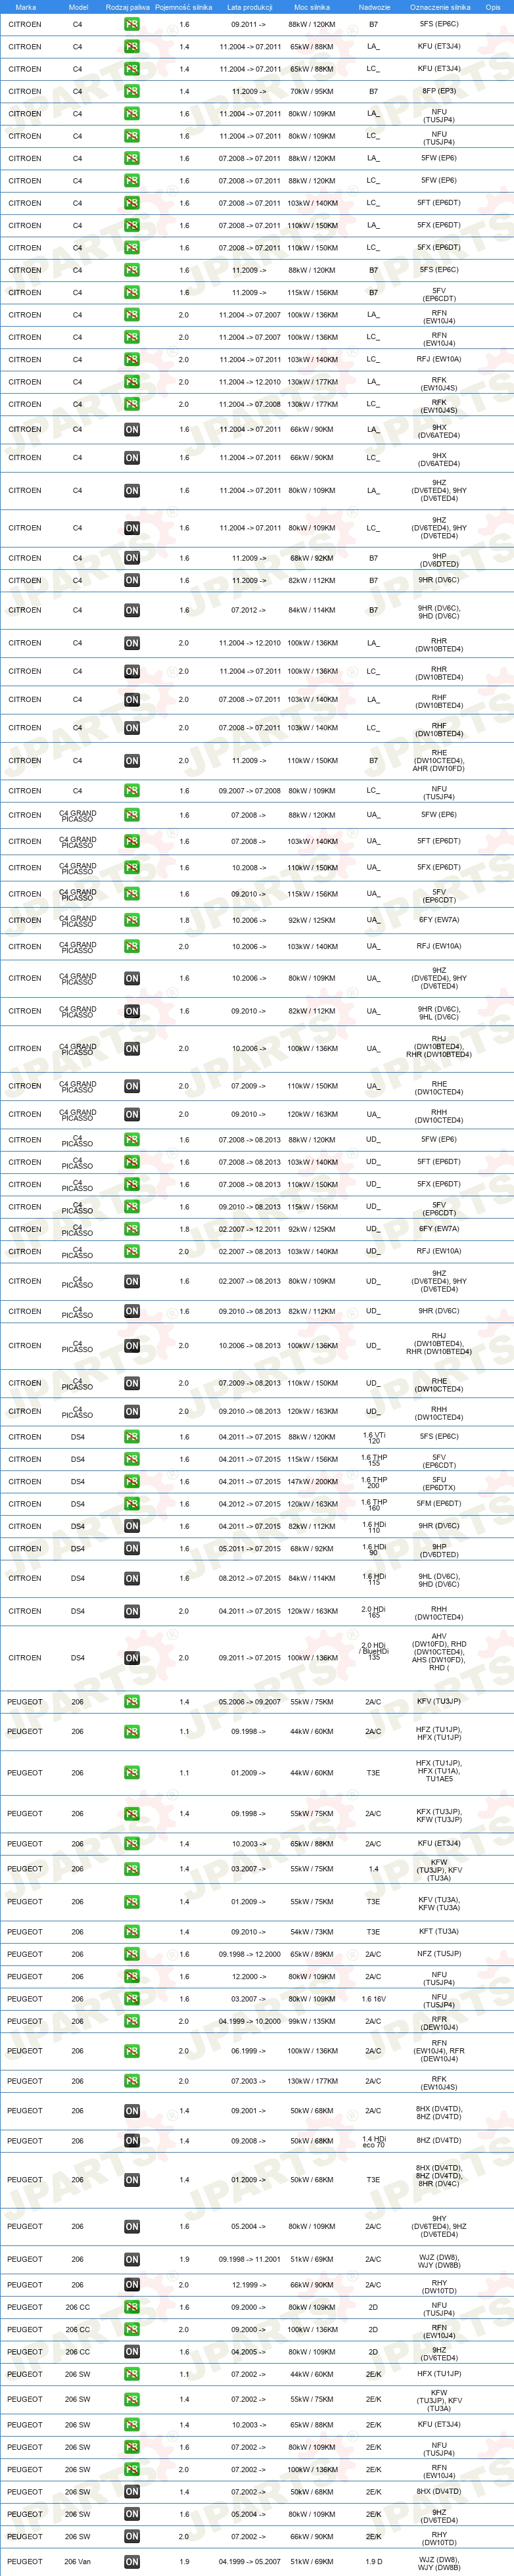Screen dimensions: 514x2576
Task: Click the 12.1999 -> production years cell
Action: (249, 2285)
